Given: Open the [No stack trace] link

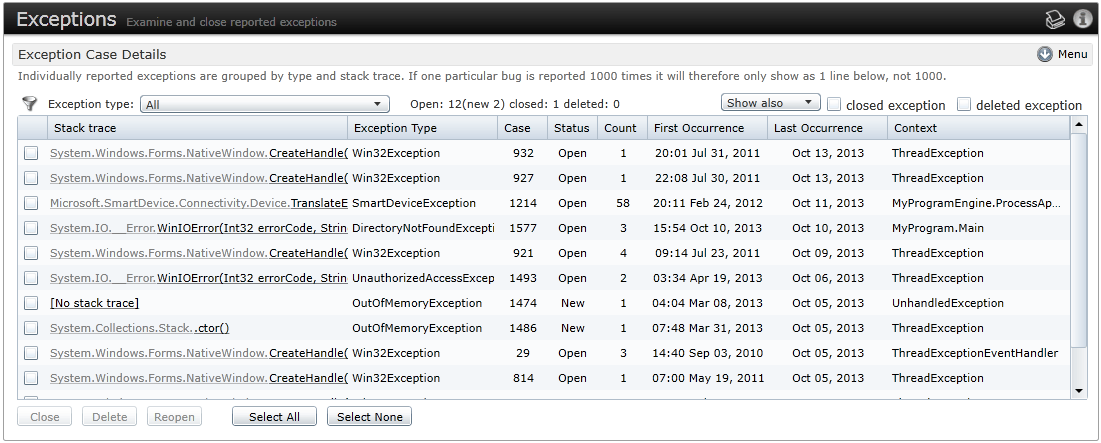Looking at the screenshot, I should pyautogui.click(x=94, y=303).
